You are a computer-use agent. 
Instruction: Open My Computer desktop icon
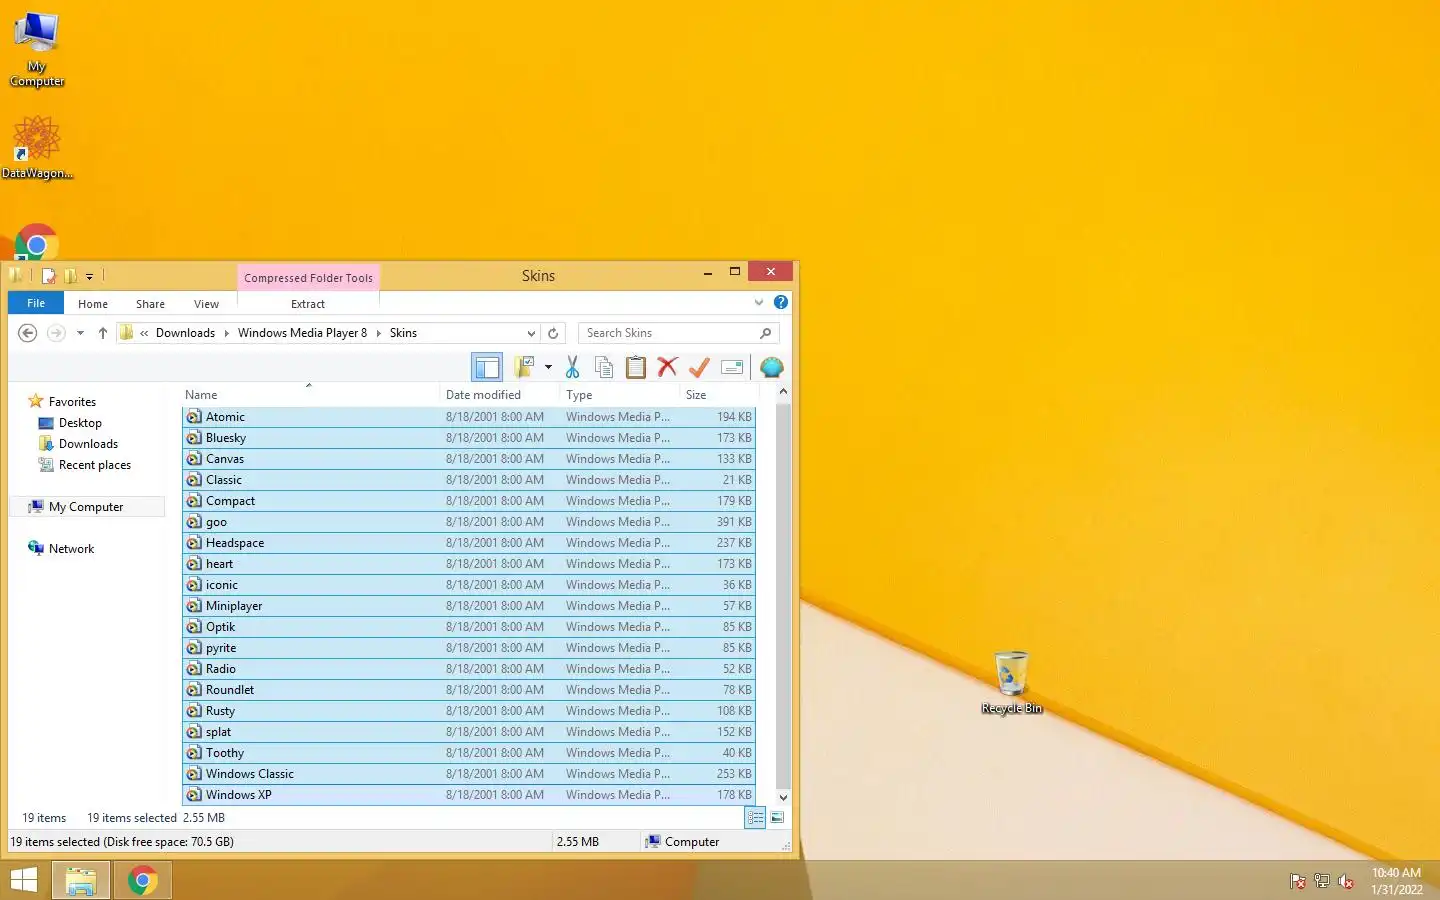tap(37, 48)
